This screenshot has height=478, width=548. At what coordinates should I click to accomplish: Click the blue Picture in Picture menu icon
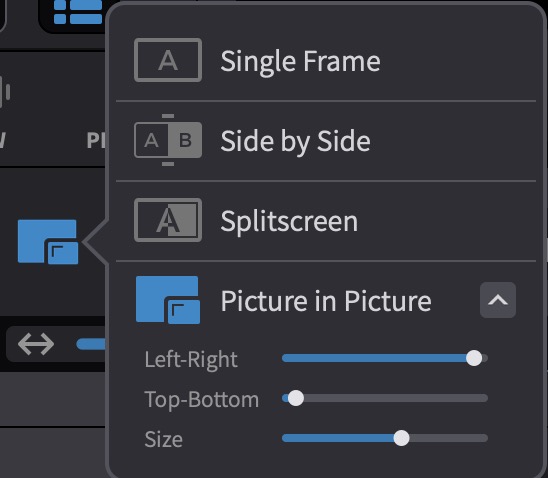click(x=168, y=300)
